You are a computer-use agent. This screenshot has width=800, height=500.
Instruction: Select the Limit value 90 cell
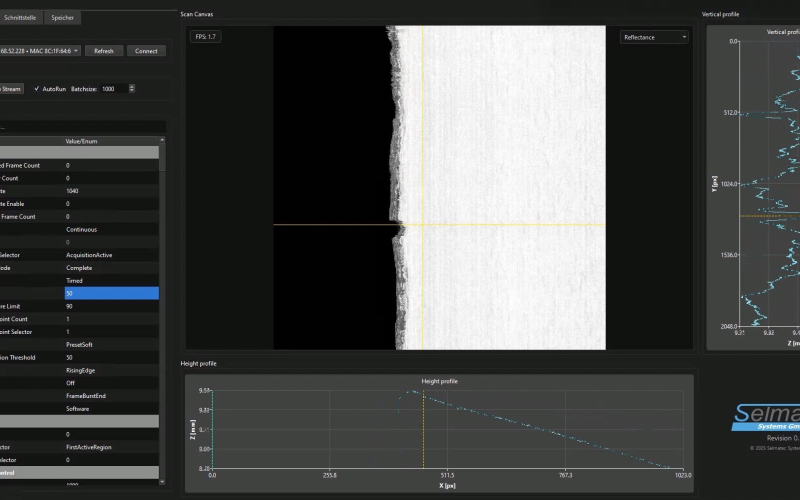tap(111, 306)
